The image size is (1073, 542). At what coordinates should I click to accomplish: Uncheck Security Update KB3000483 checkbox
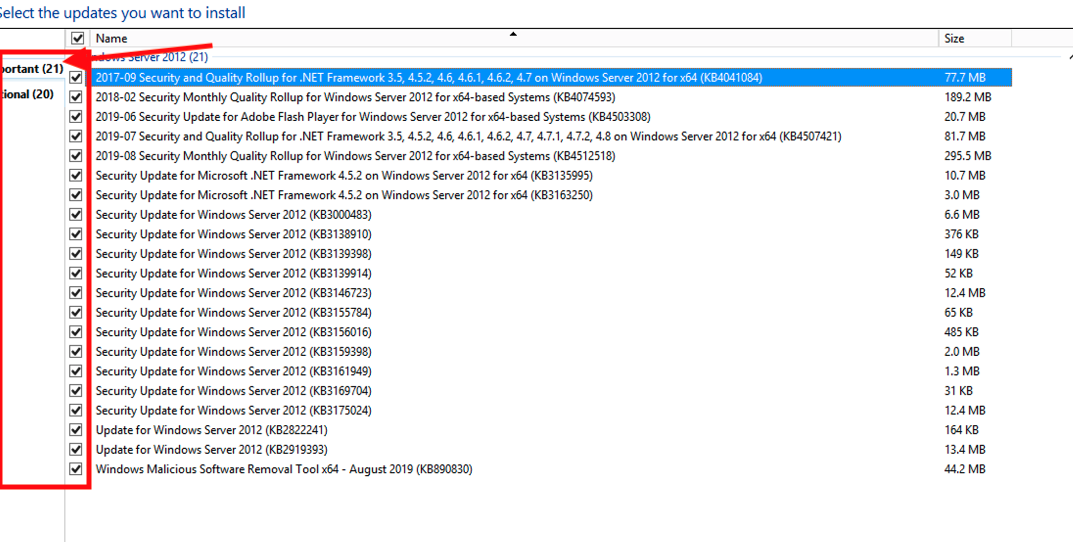[x=76, y=215]
